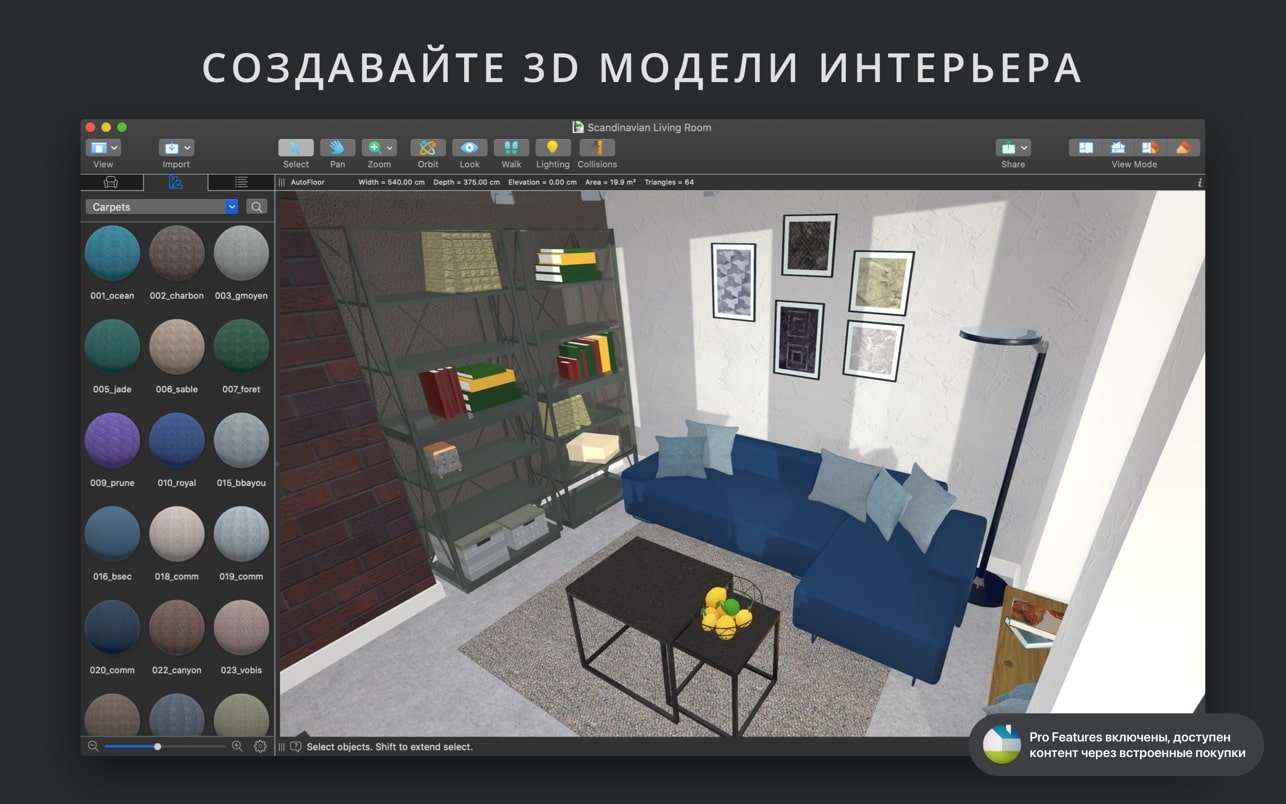The image size is (1286, 804).
Task: Click the Select arrow tool button
Action: [x=295, y=148]
